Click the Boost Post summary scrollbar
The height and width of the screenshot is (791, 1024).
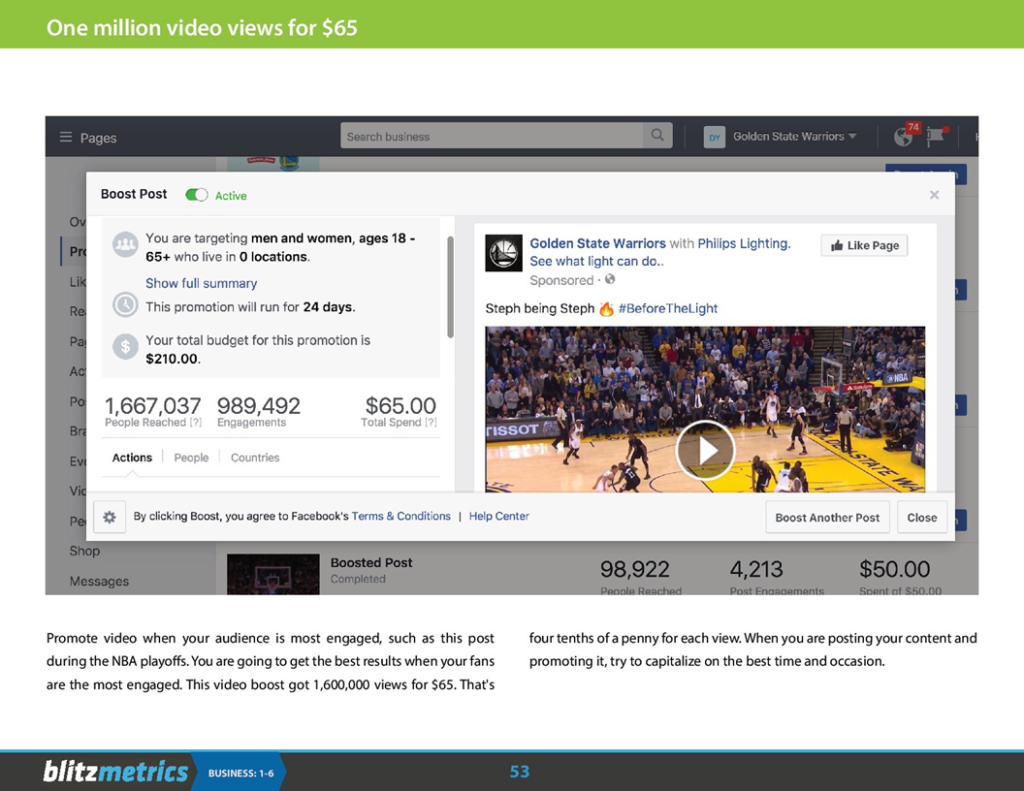[449, 287]
